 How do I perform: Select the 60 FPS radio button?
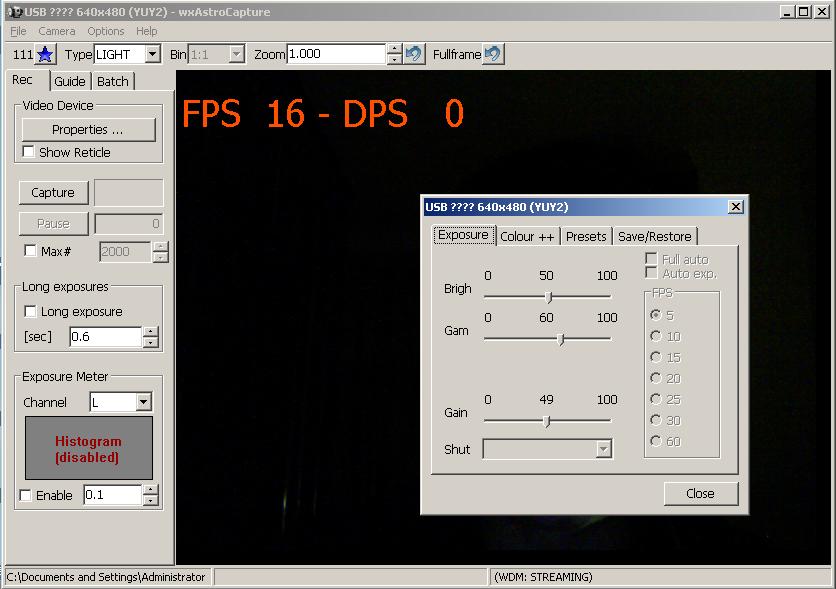click(x=656, y=441)
